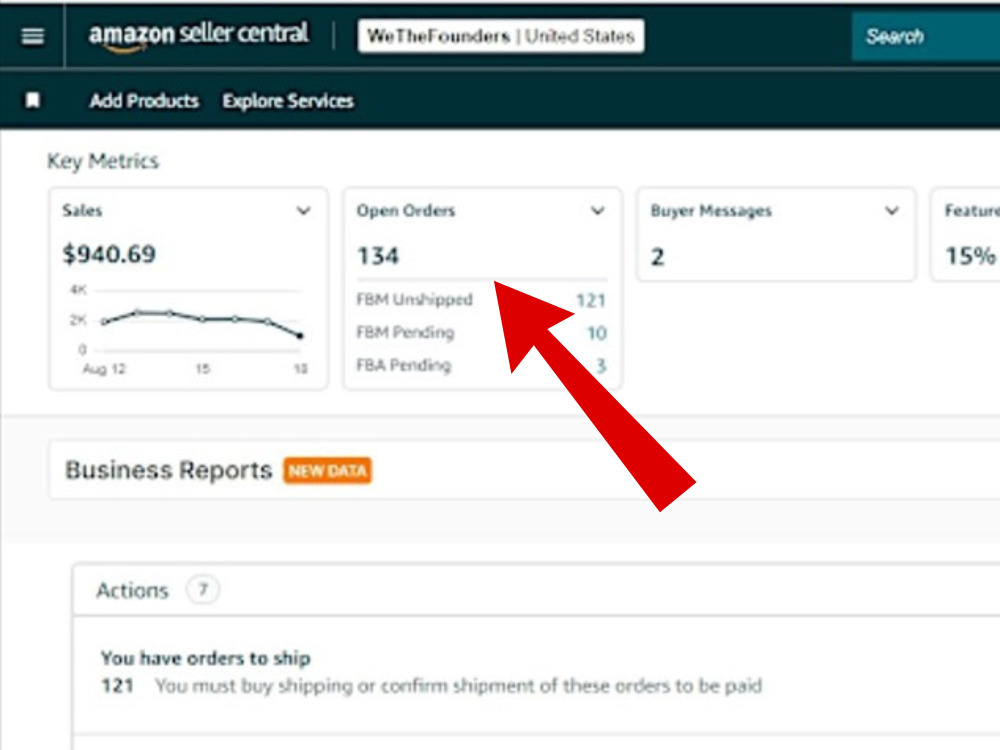
Task: Click the Actions count badge showing 7
Action: point(203,589)
